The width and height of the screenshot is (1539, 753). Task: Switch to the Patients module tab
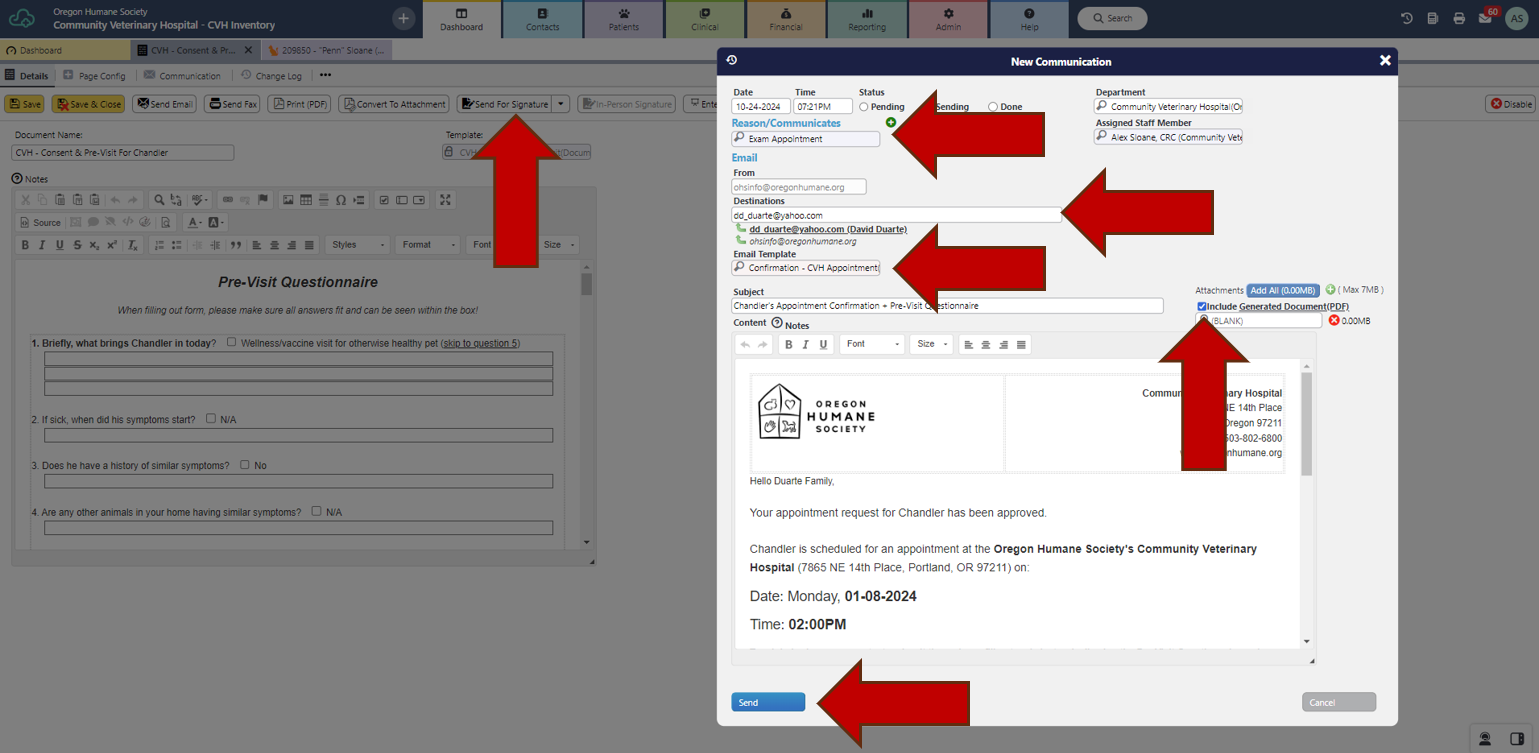[624, 20]
